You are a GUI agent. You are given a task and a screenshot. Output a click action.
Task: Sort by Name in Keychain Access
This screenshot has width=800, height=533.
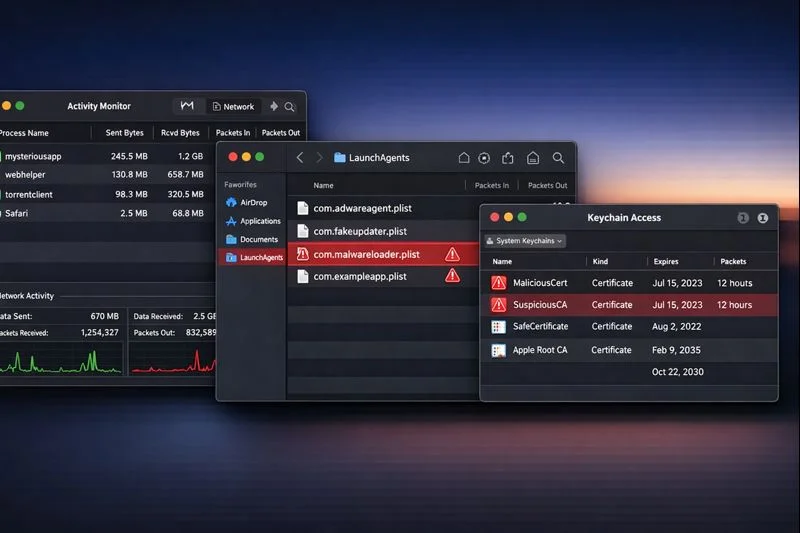click(502, 261)
